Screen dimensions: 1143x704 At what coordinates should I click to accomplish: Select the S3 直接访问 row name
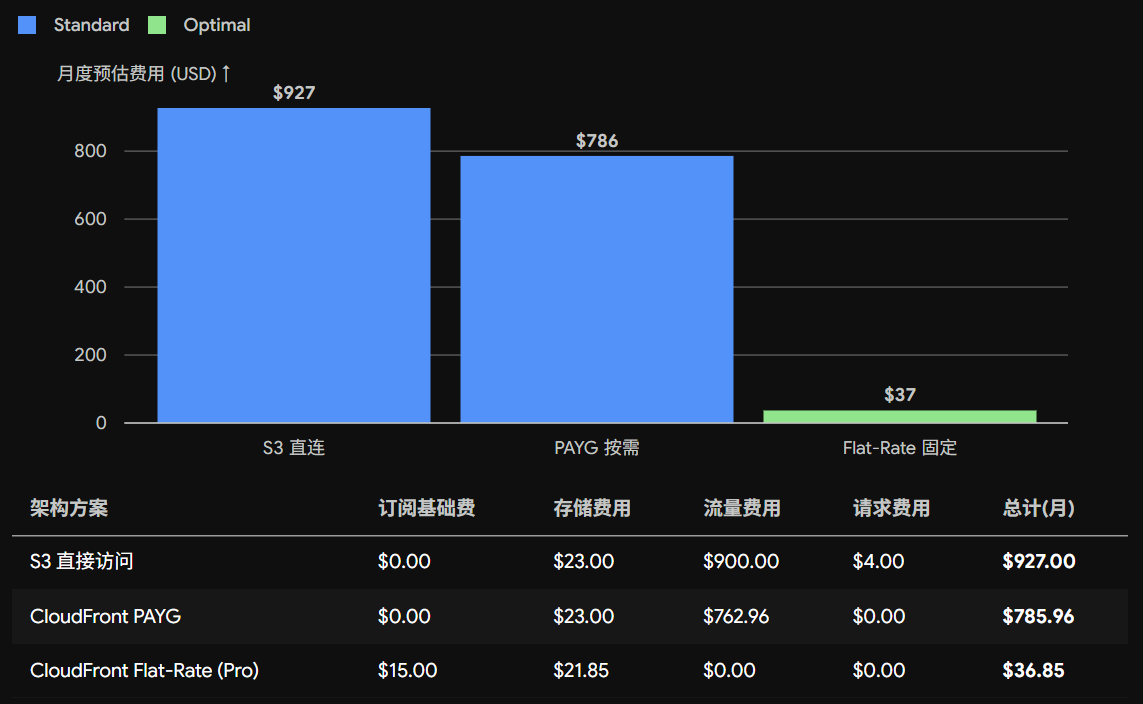(x=82, y=561)
